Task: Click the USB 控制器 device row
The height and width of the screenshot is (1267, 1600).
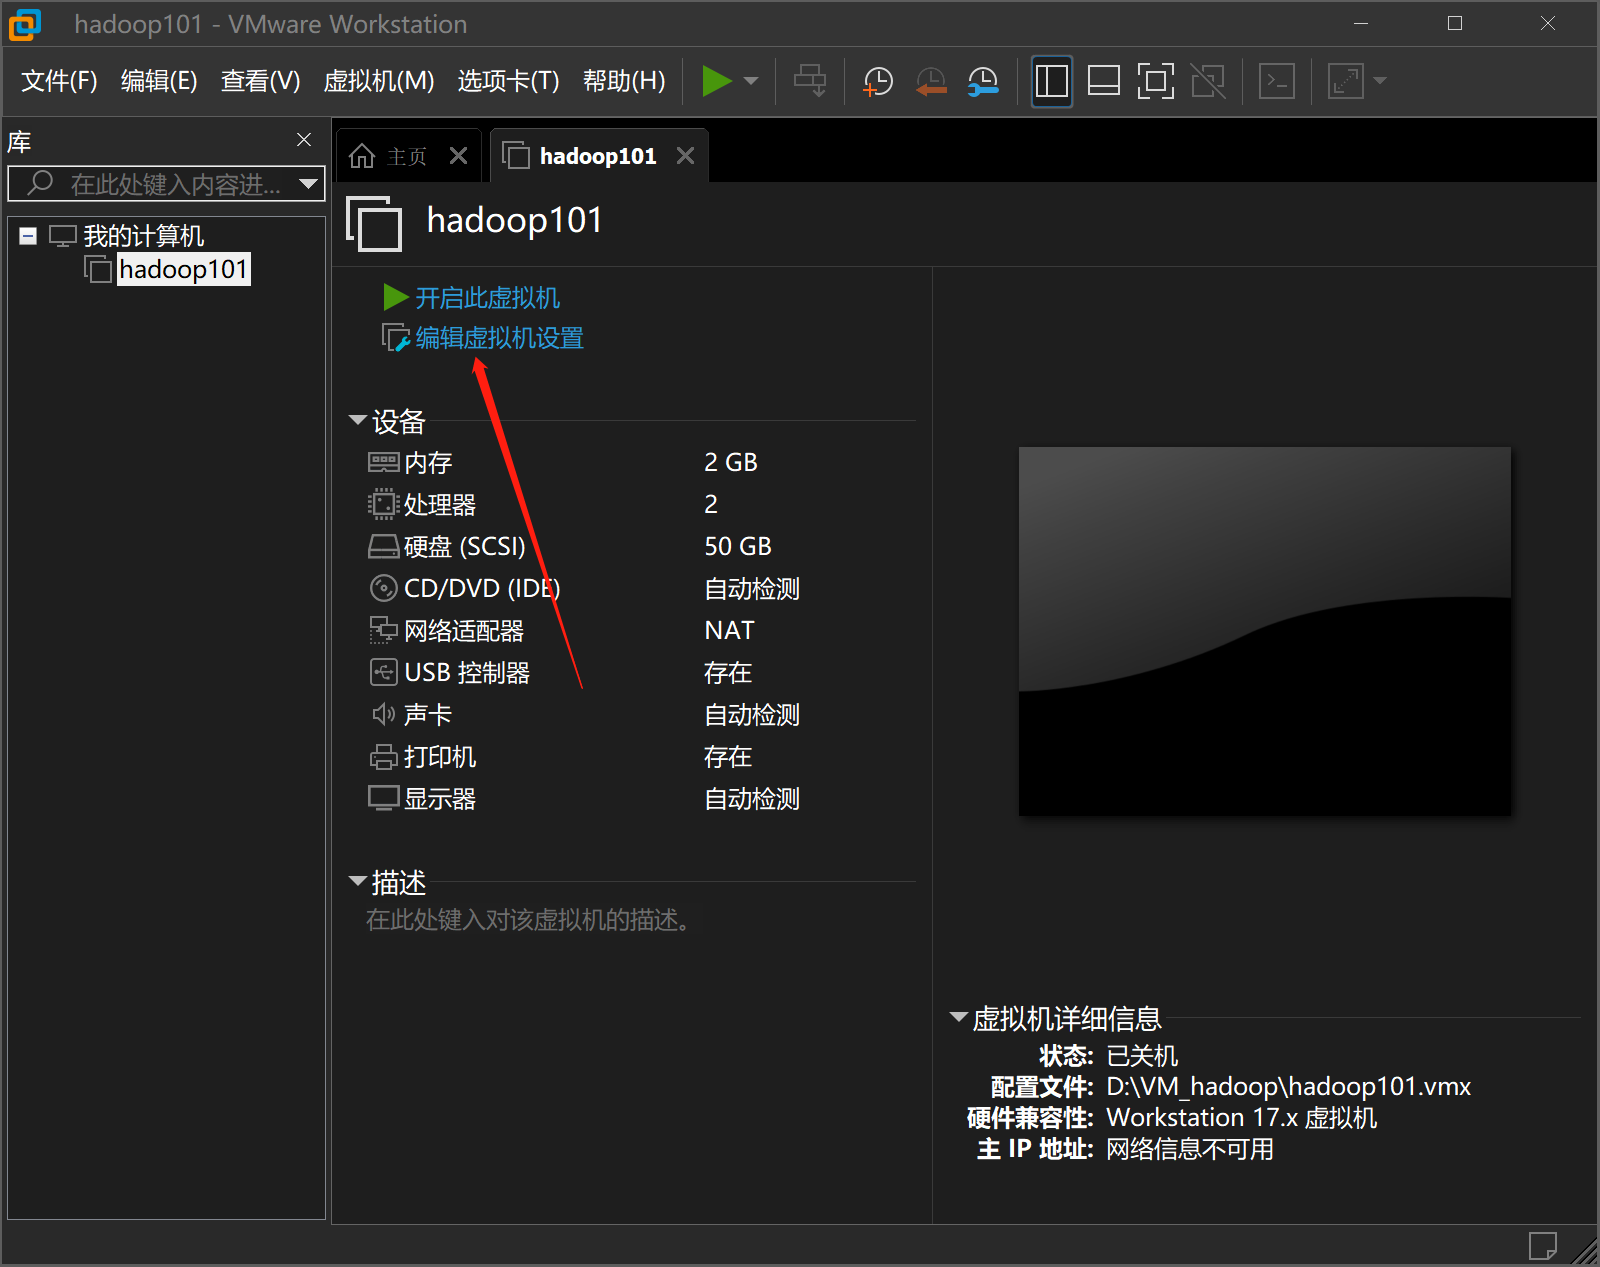Action: coord(640,673)
